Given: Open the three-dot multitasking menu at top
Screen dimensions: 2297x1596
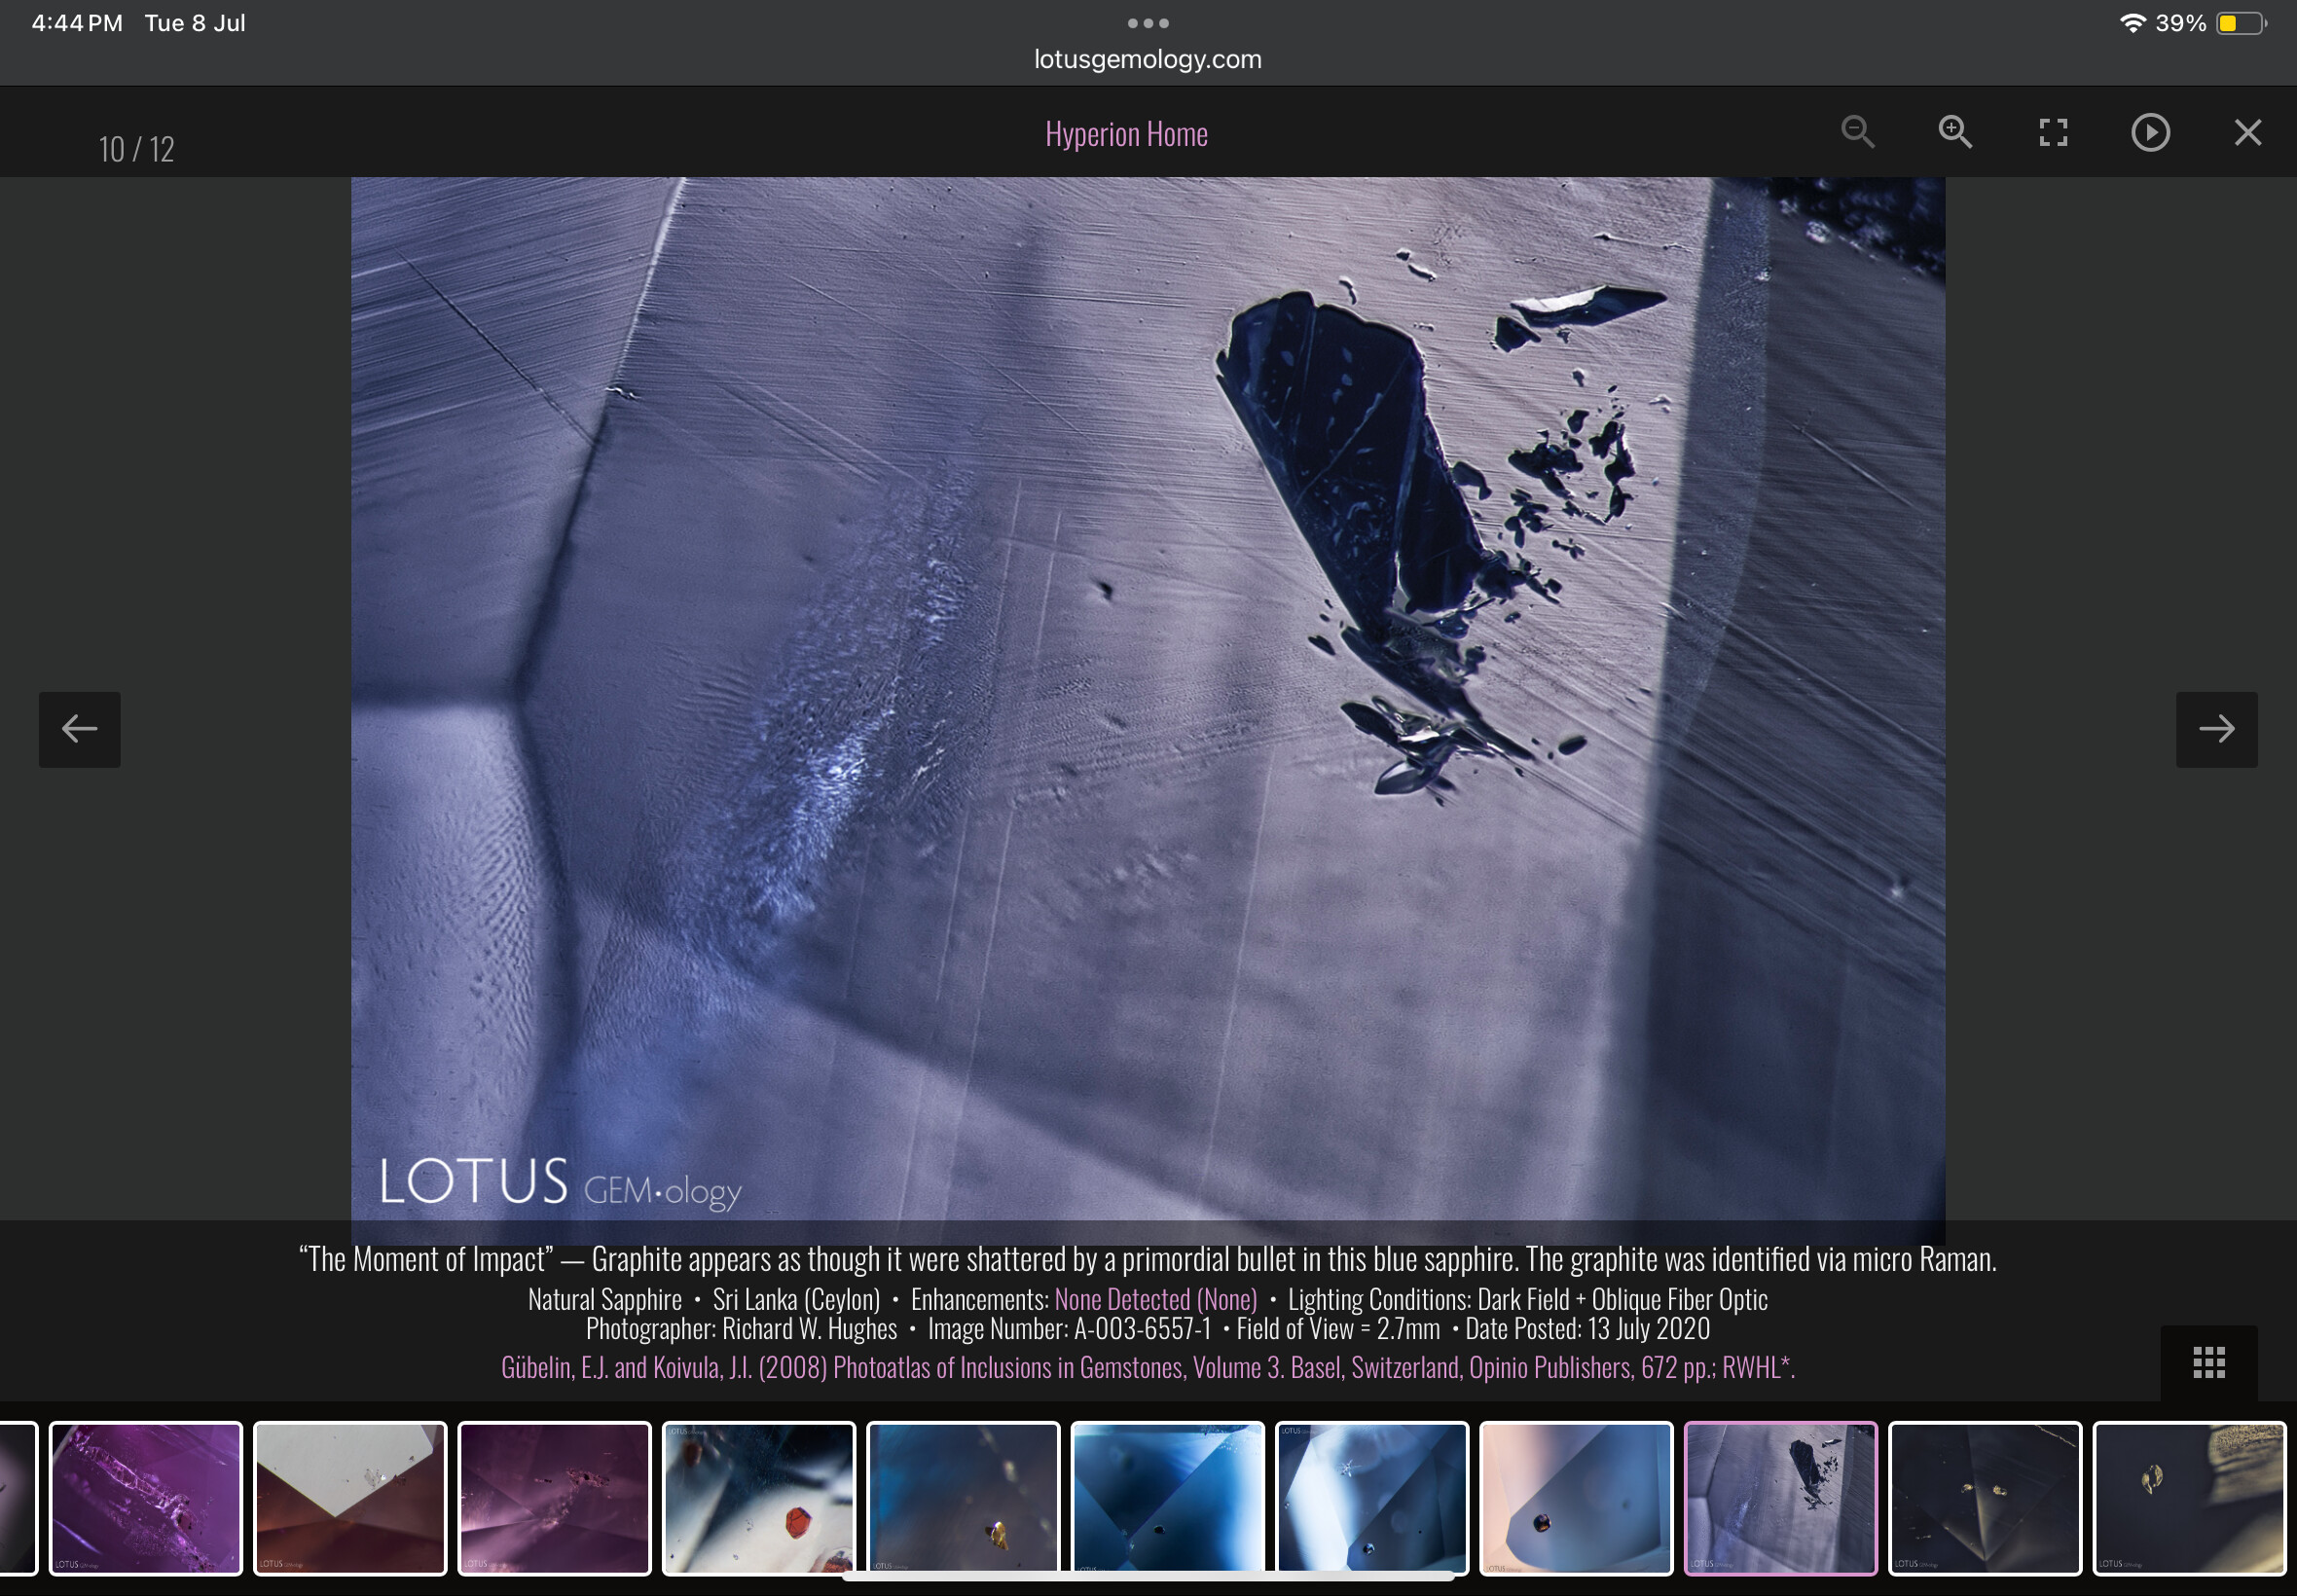Looking at the screenshot, I should pos(1148,23).
